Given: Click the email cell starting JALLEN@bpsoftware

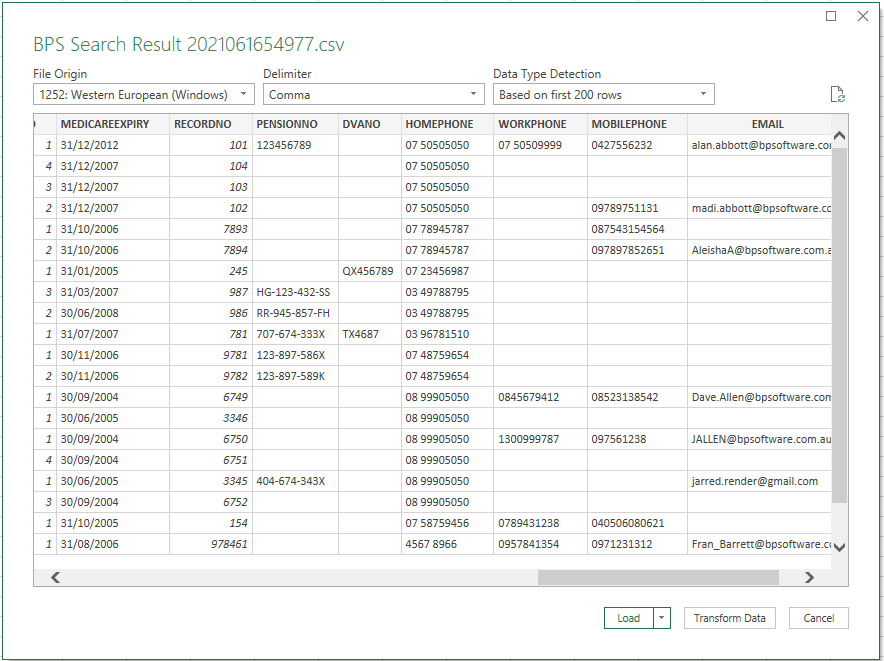Looking at the screenshot, I should [759, 439].
